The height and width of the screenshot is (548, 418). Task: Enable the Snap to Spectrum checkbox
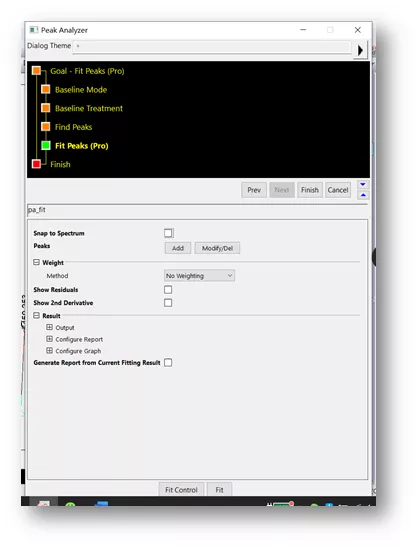click(x=168, y=233)
